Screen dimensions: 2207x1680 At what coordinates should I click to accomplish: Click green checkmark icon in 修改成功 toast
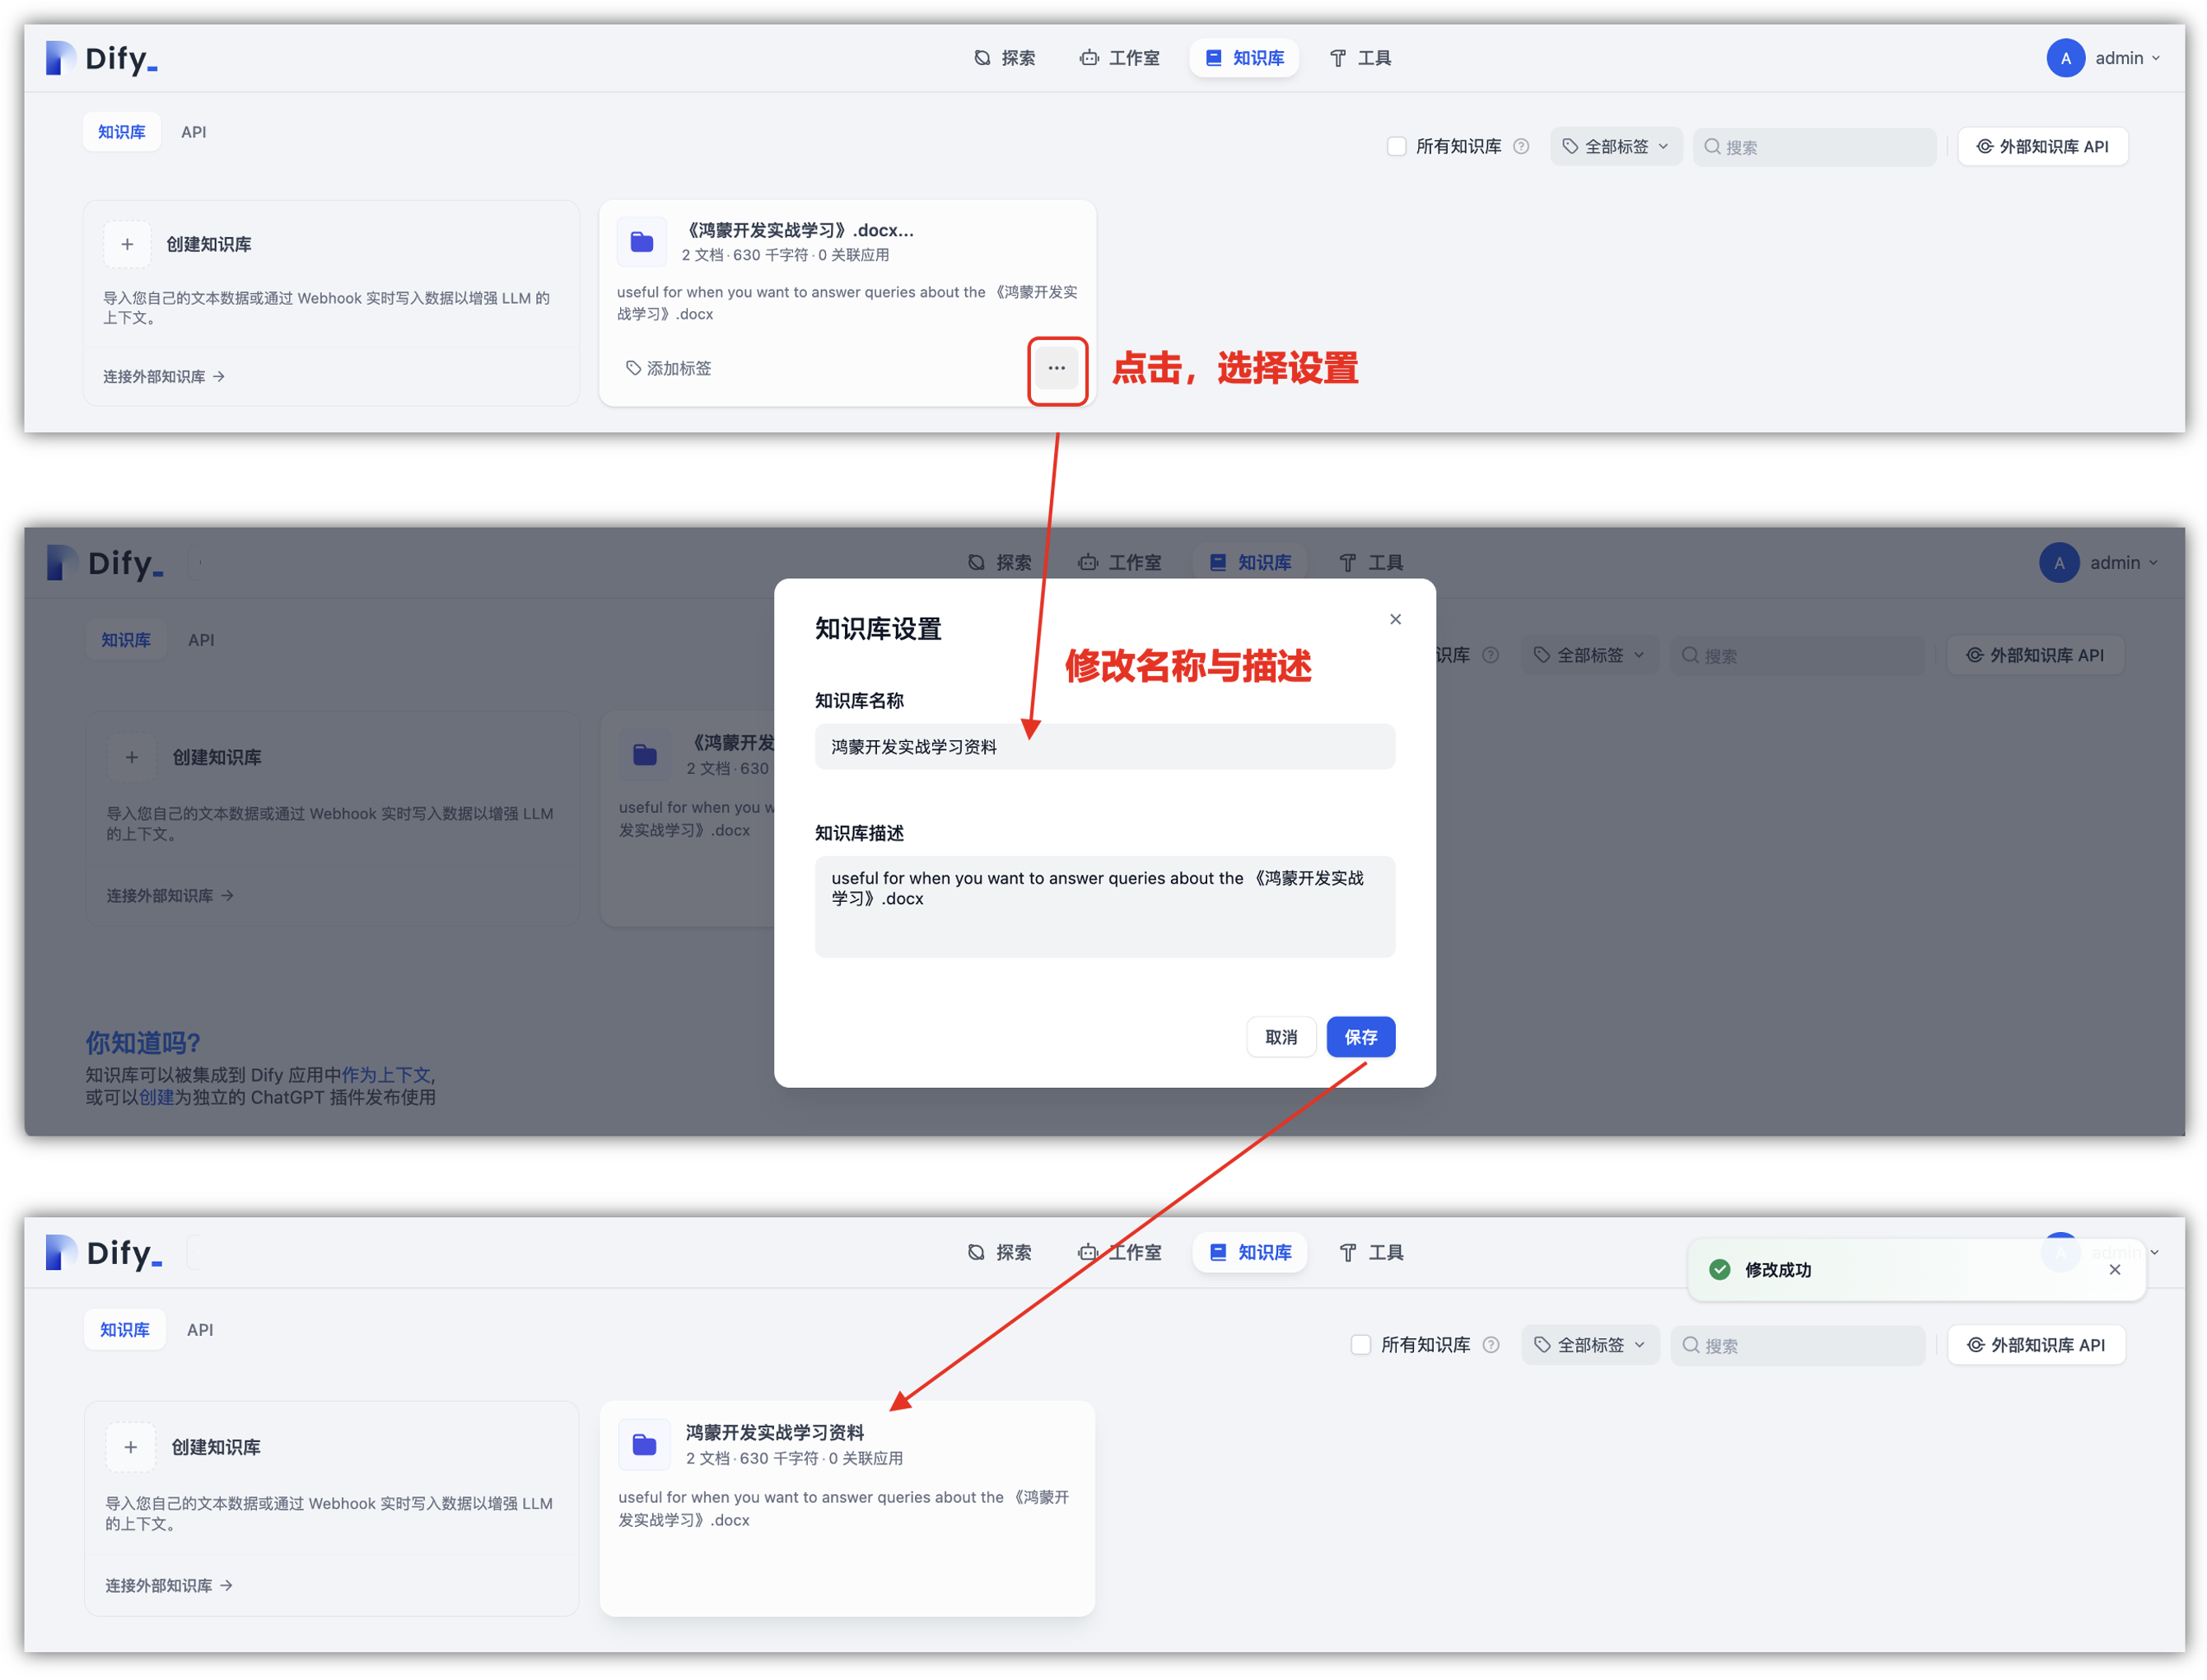click(x=1719, y=1270)
